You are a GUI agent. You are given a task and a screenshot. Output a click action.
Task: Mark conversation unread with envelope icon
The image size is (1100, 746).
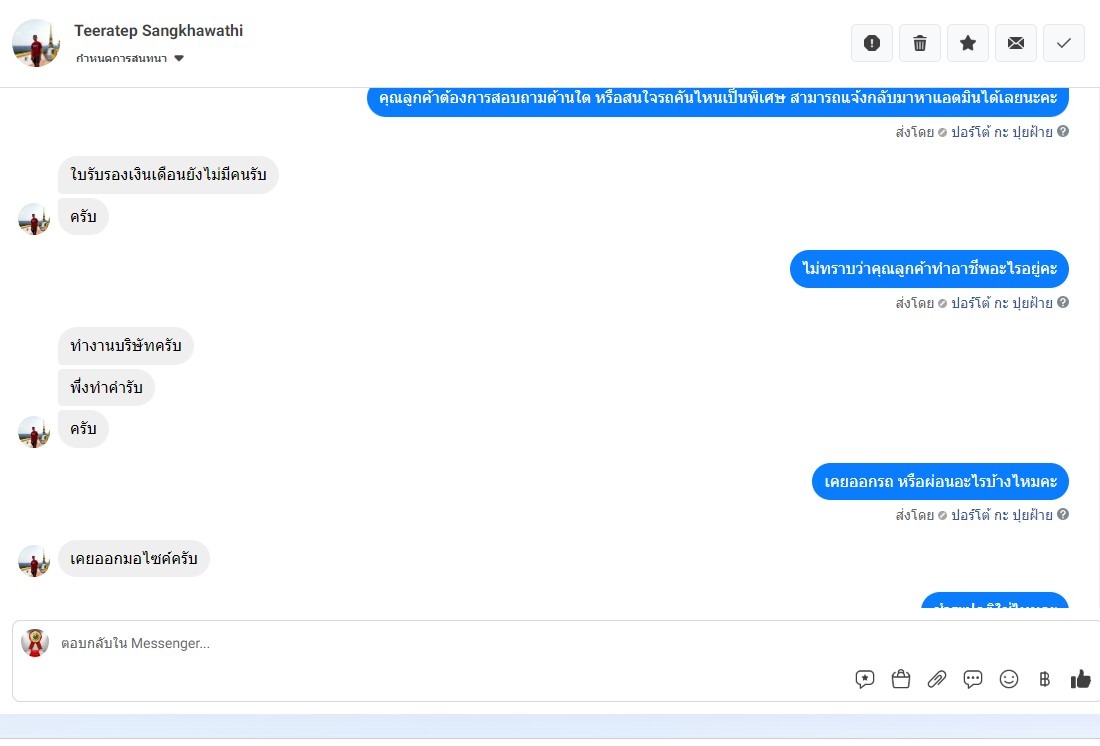point(1015,44)
